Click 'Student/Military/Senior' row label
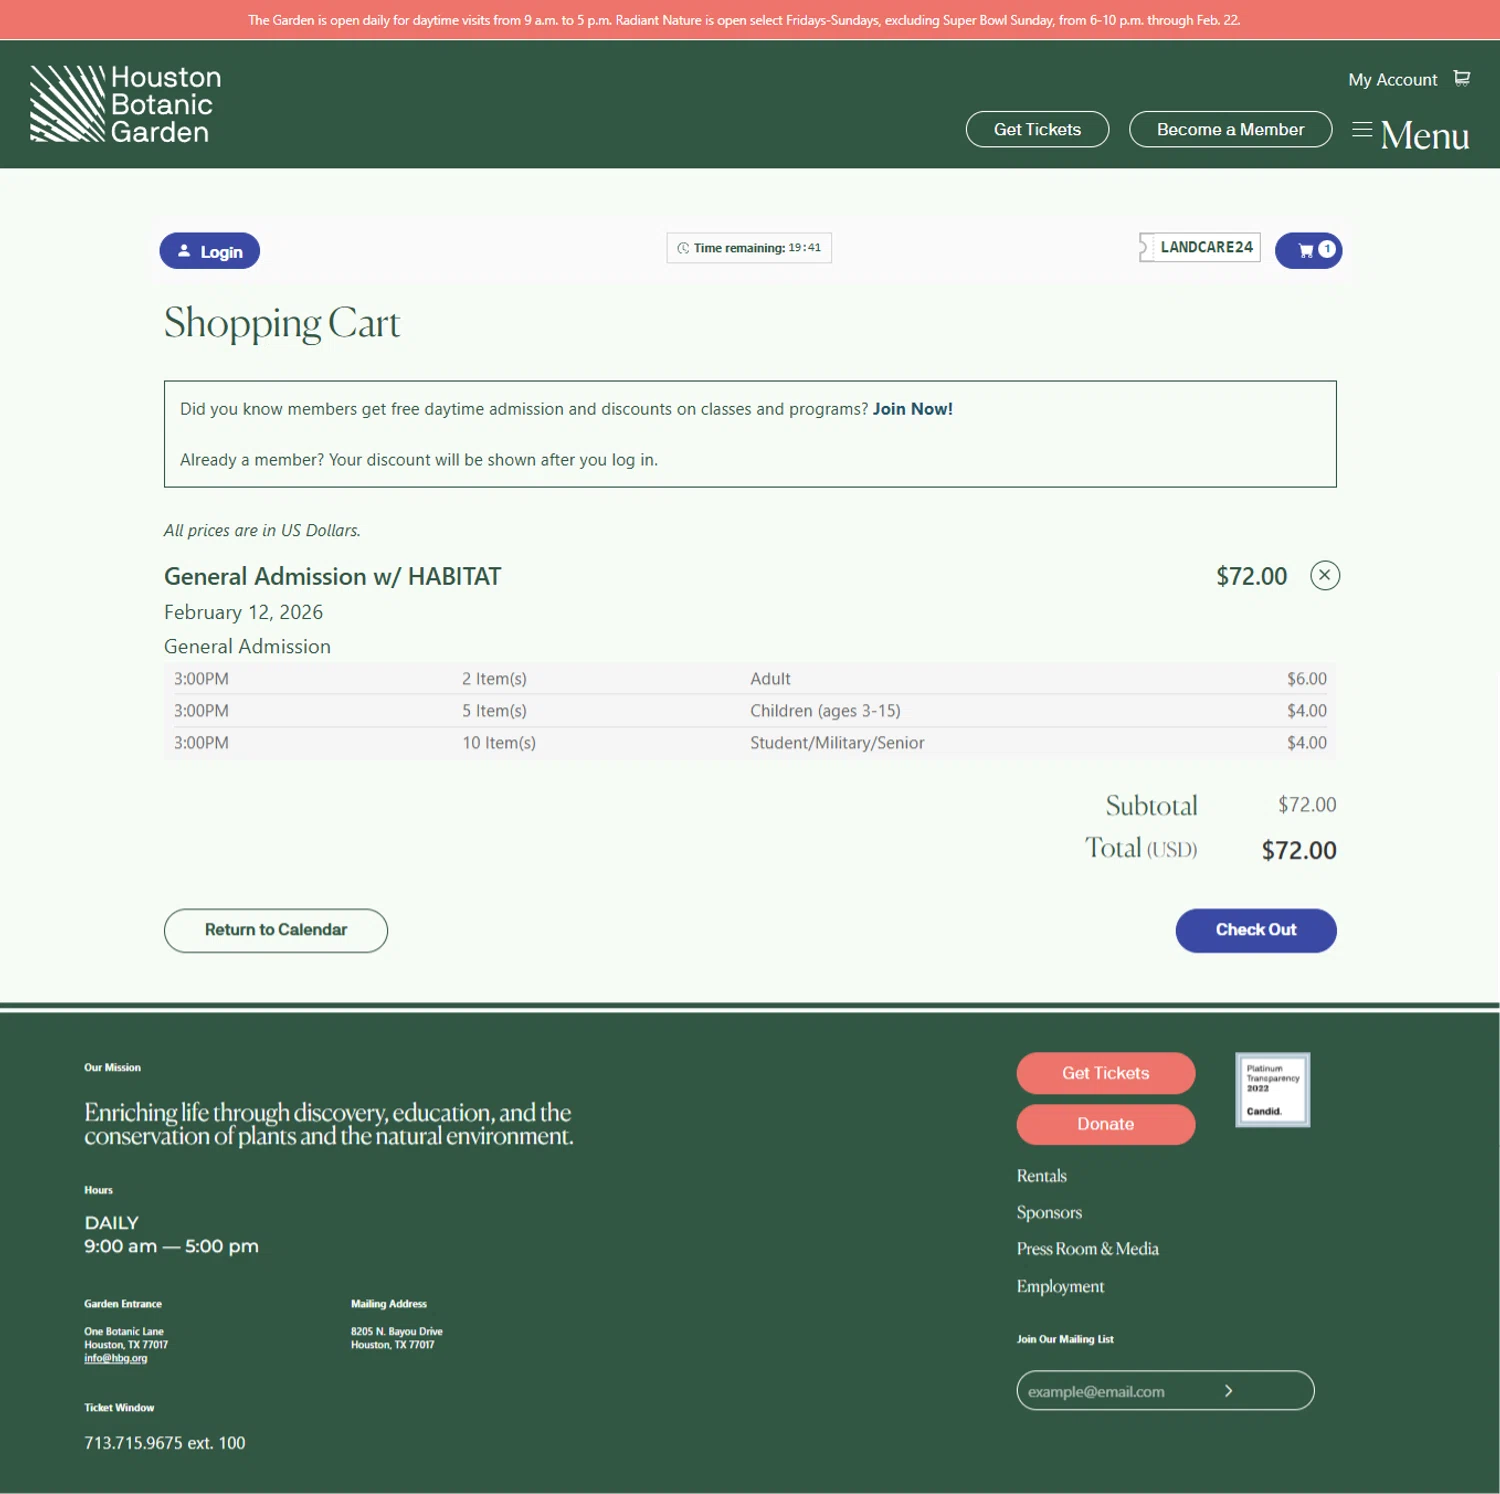This screenshot has width=1500, height=1494. pos(837,743)
